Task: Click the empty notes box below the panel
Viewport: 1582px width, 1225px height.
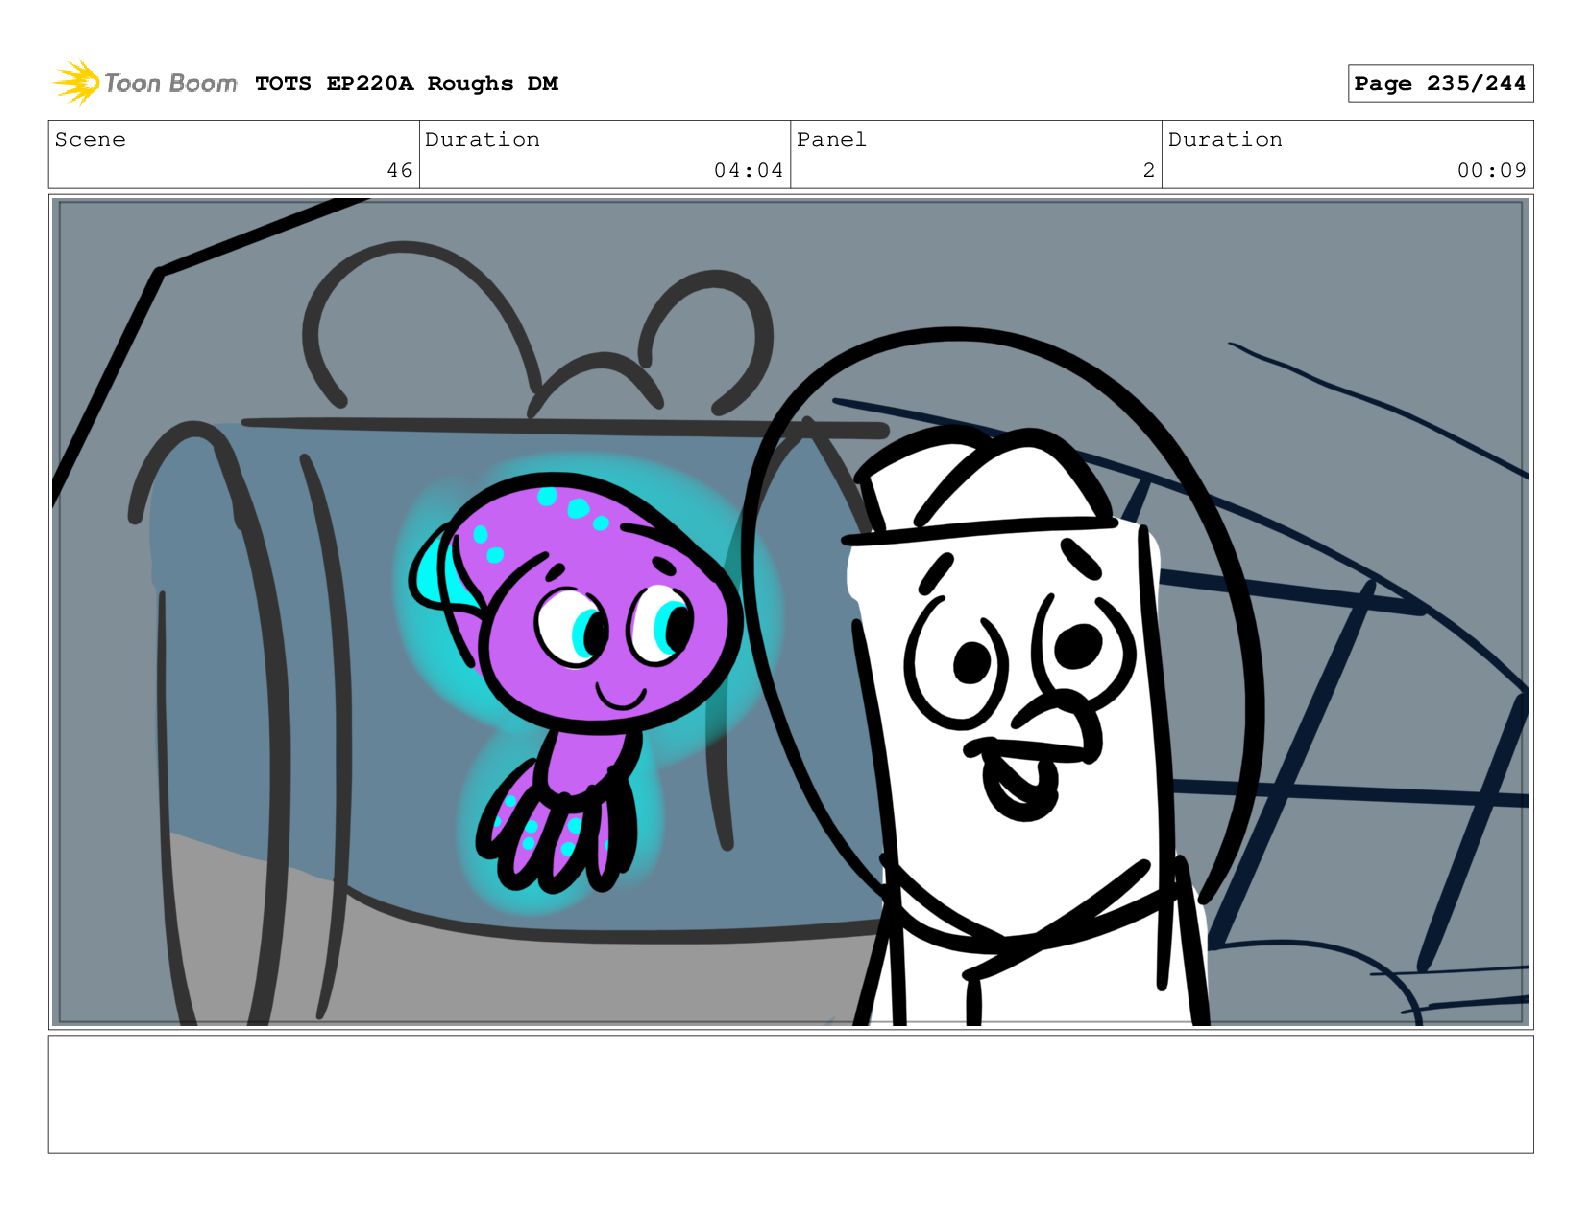Action: (790, 1094)
